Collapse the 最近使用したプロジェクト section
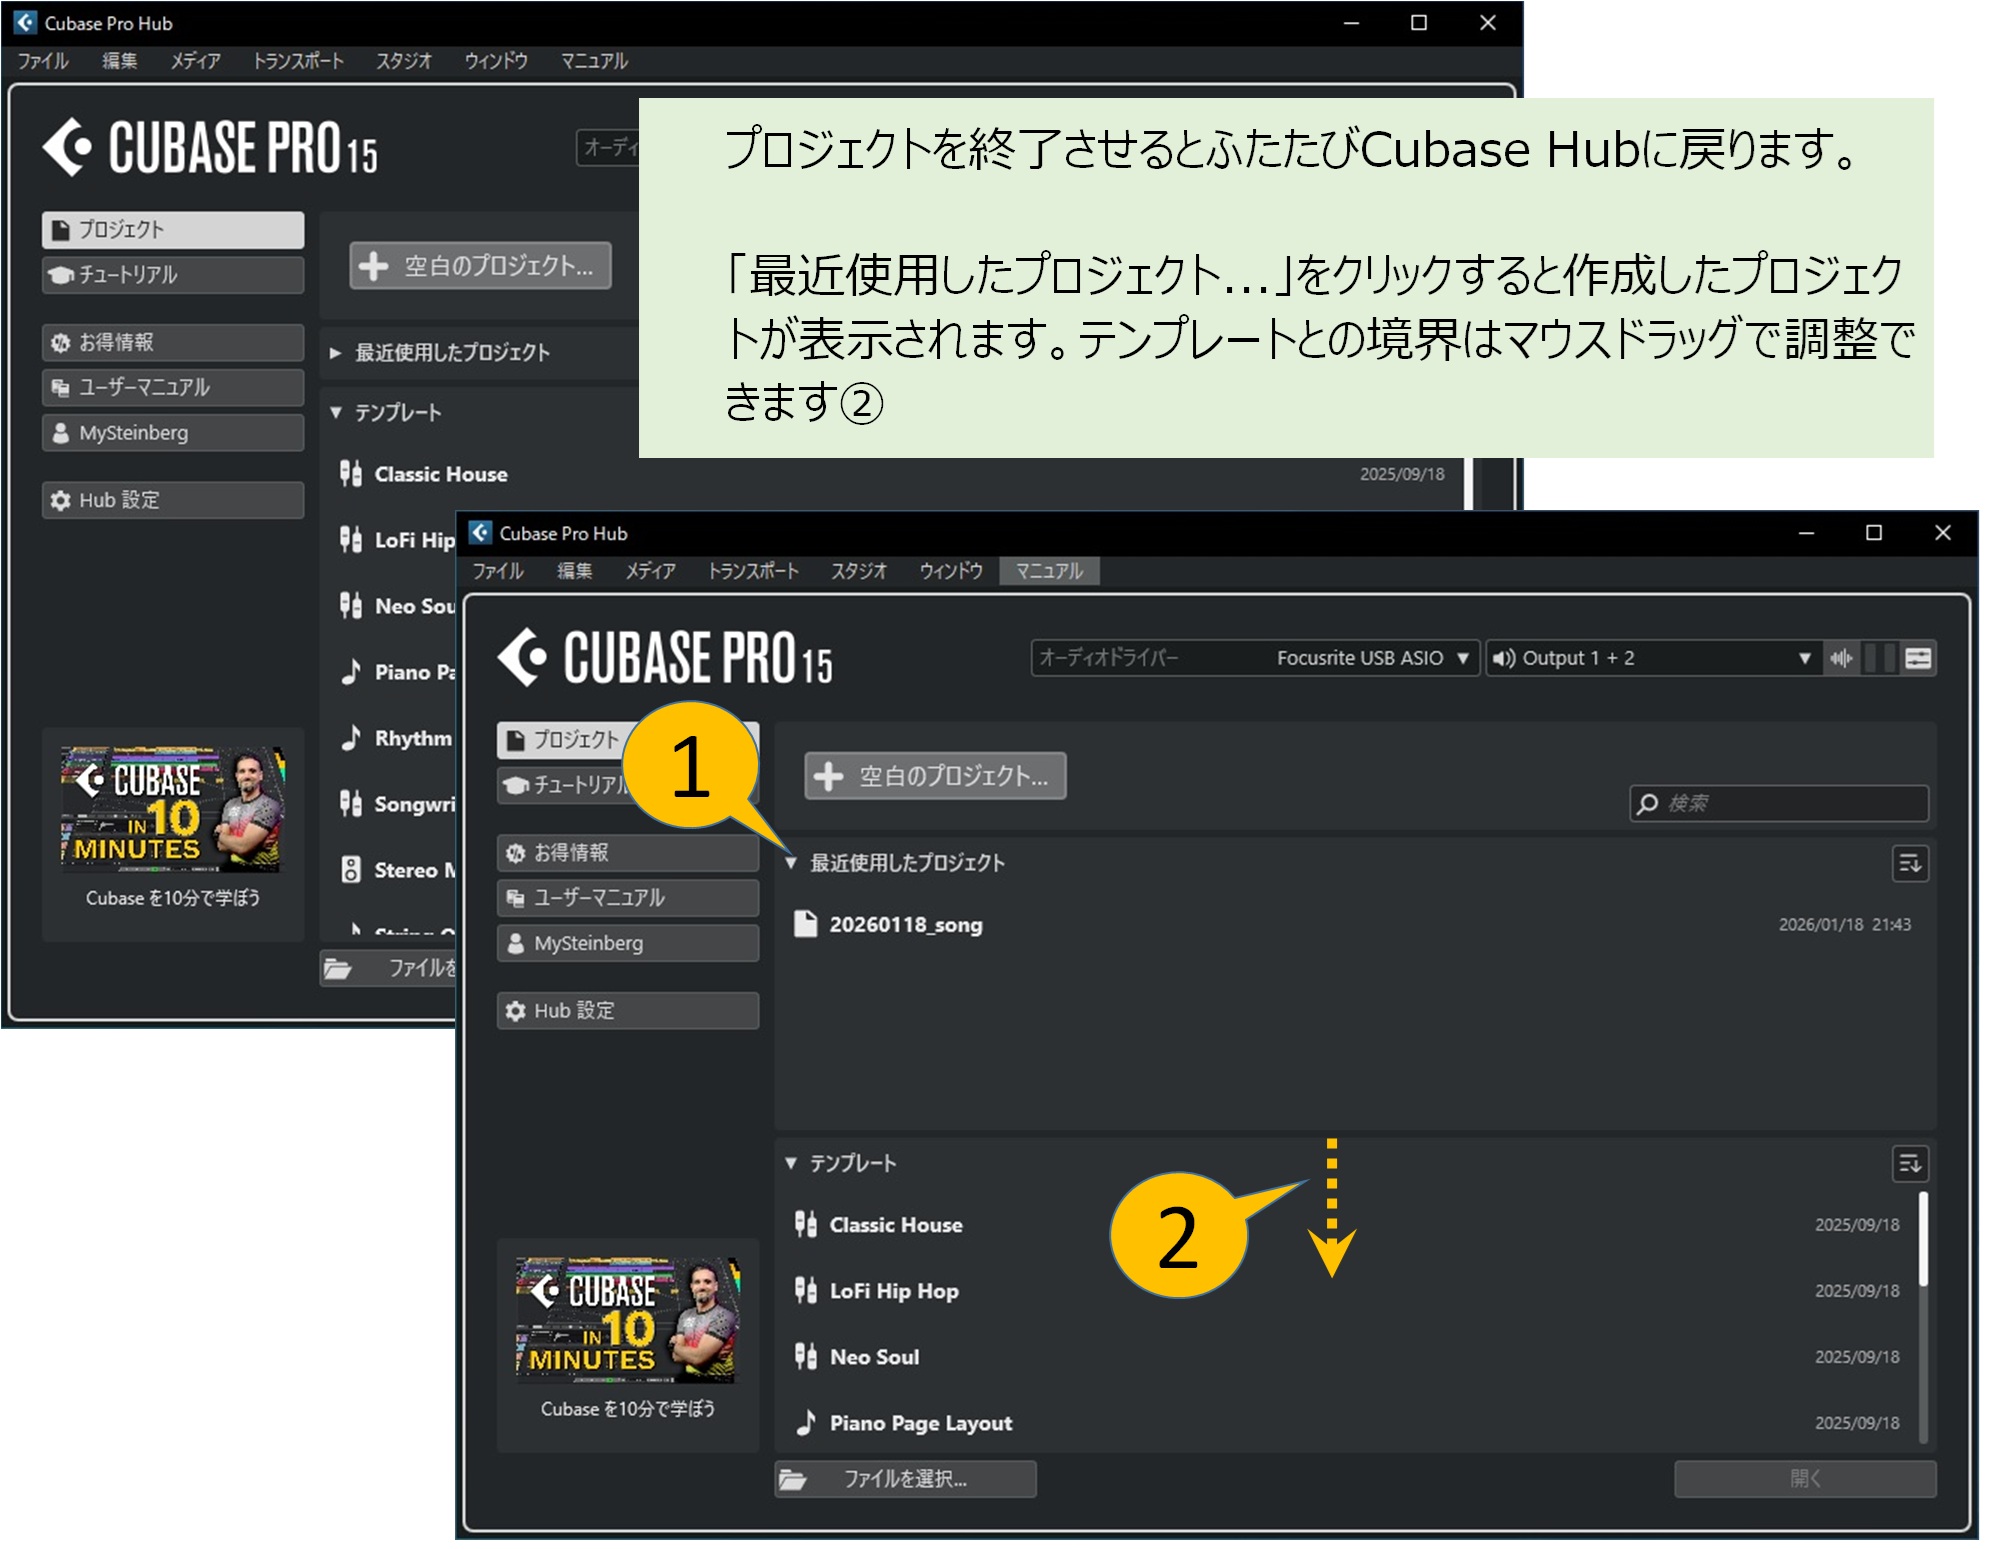The height and width of the screenshot is (1549, 2001). [791, 861]
